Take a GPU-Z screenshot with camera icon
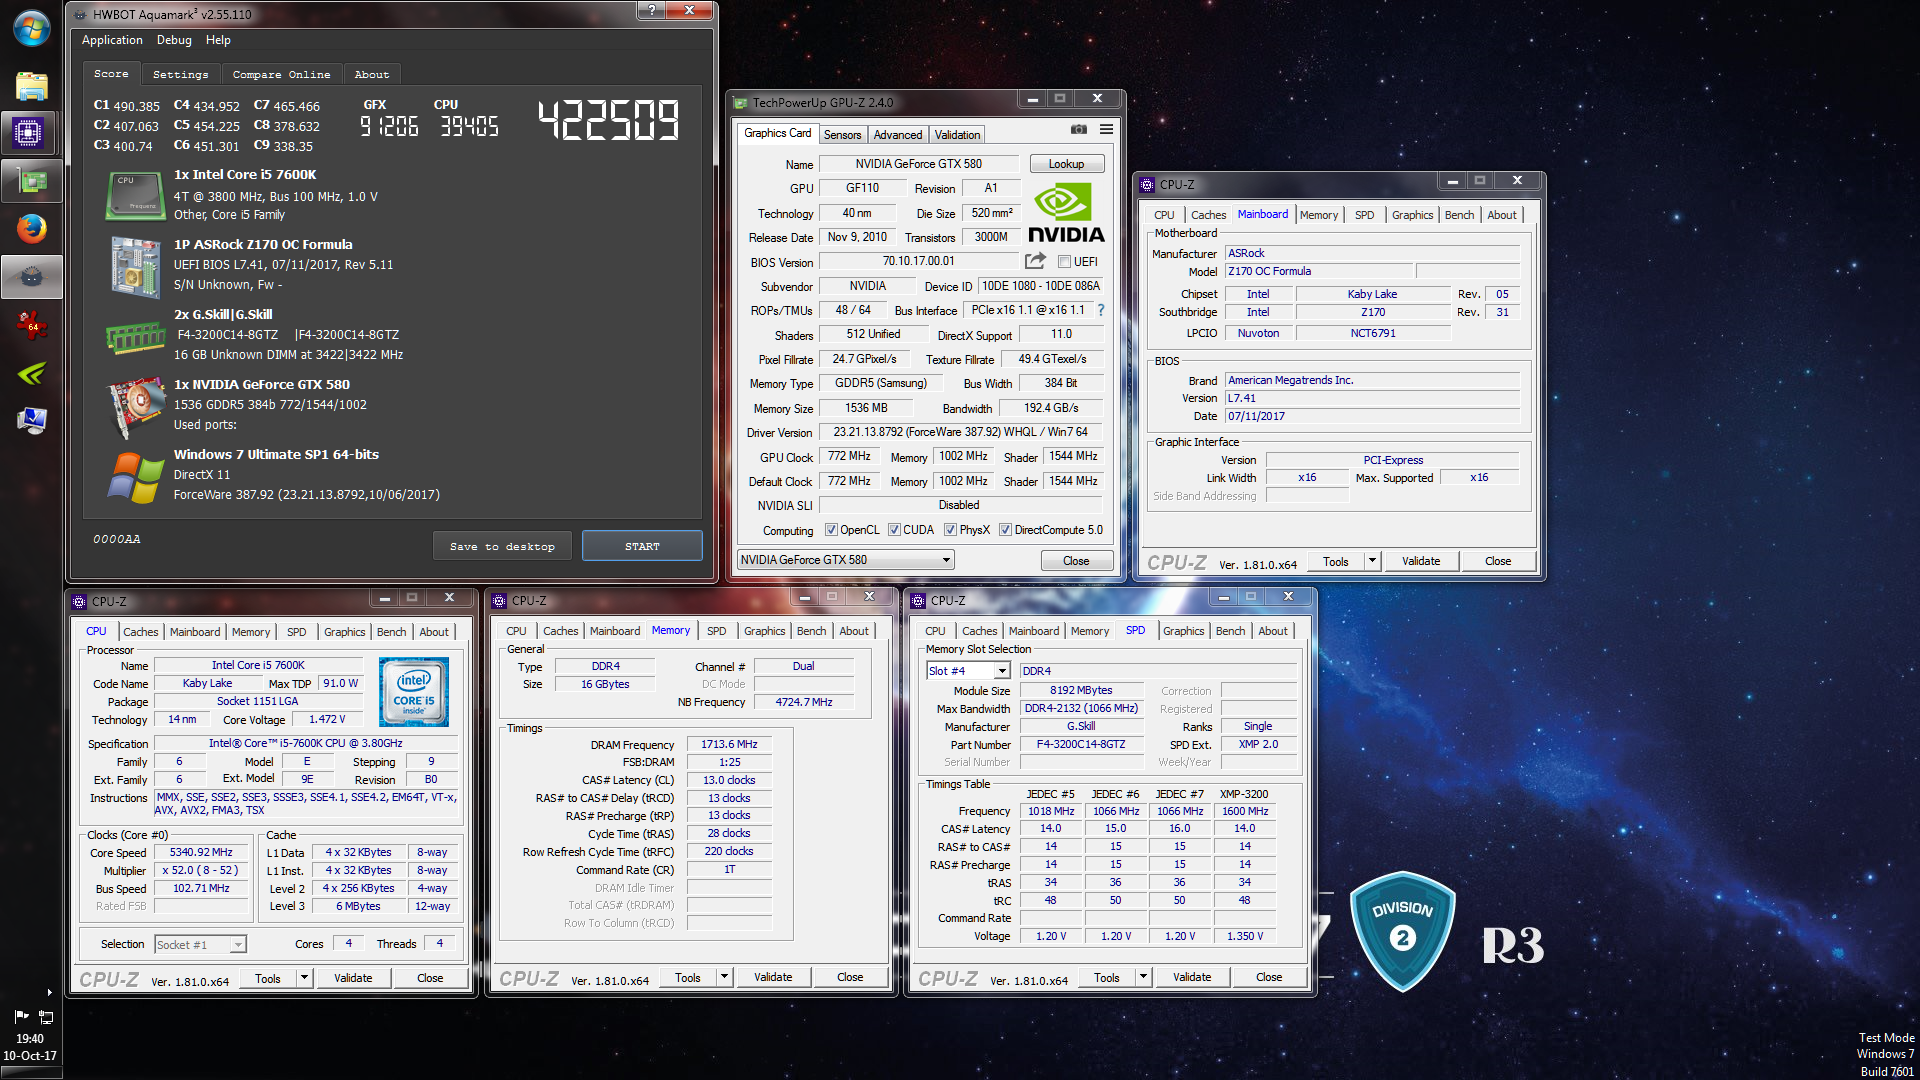The height and width of the screenshot is (1080, 1920). tap(1079, 129)
